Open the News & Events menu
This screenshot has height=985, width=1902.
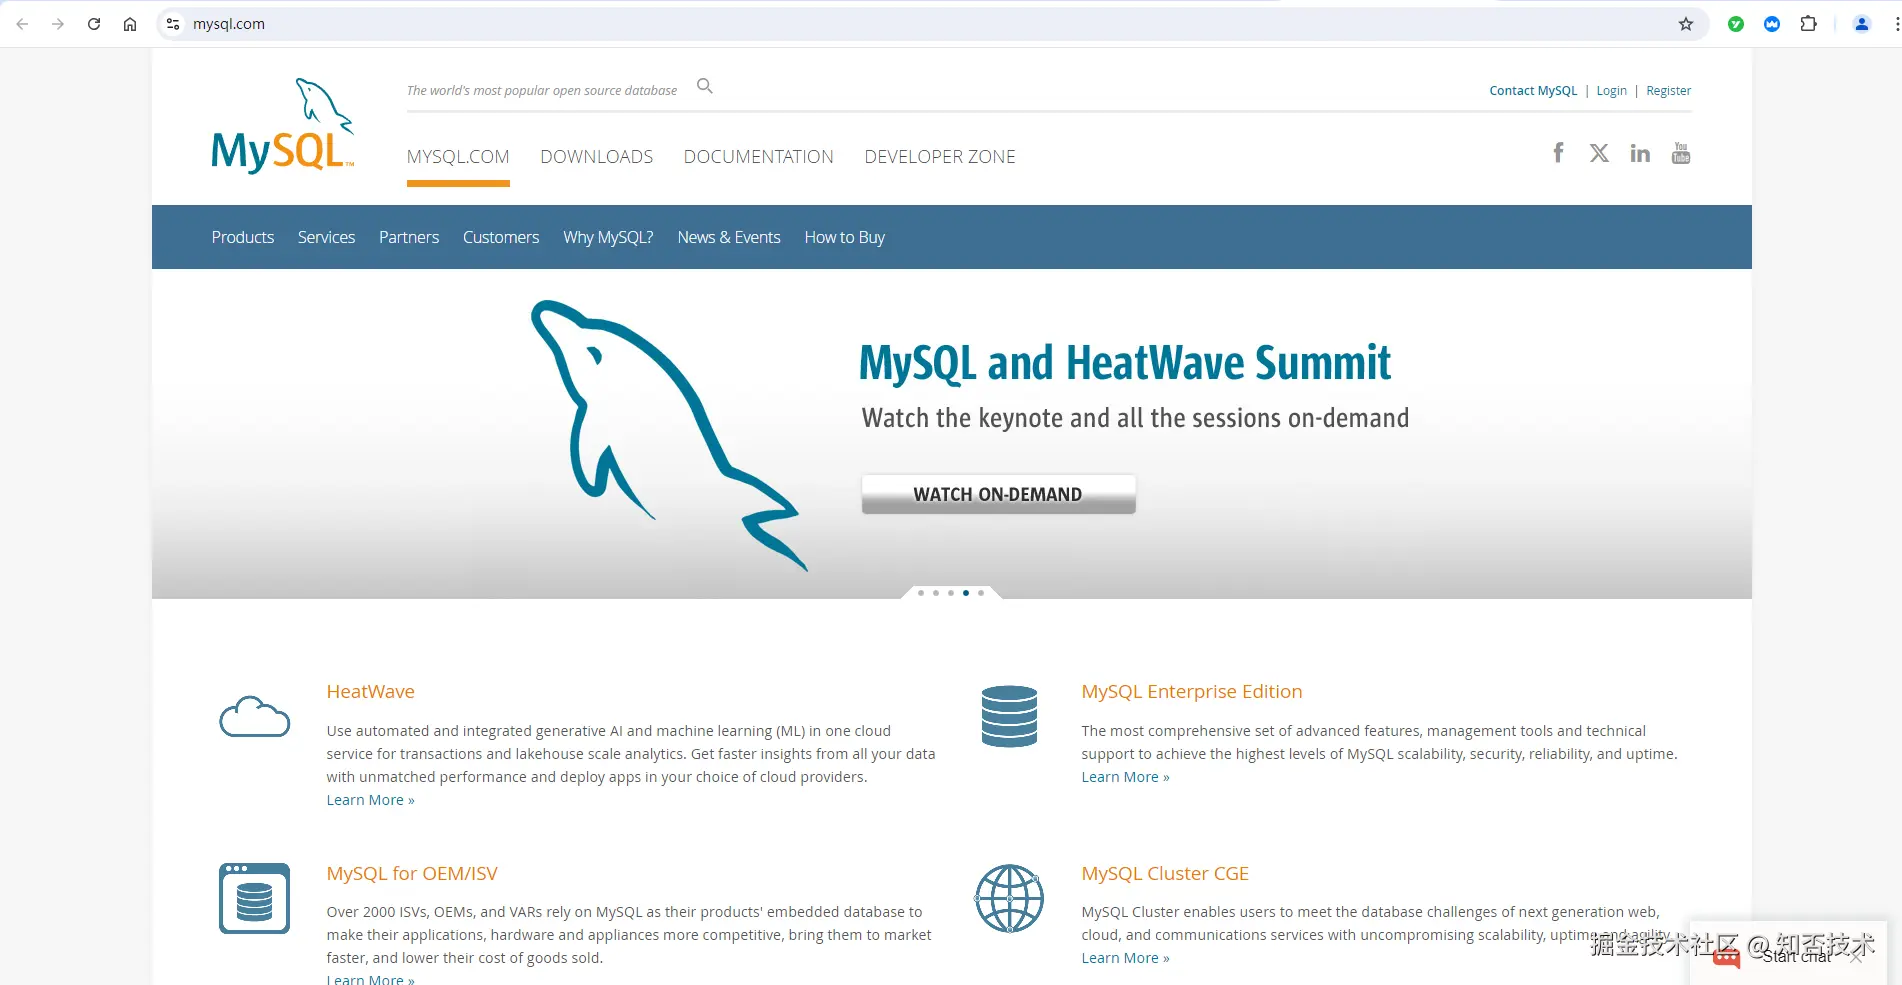pyautogui.click(x=729, y=237)
